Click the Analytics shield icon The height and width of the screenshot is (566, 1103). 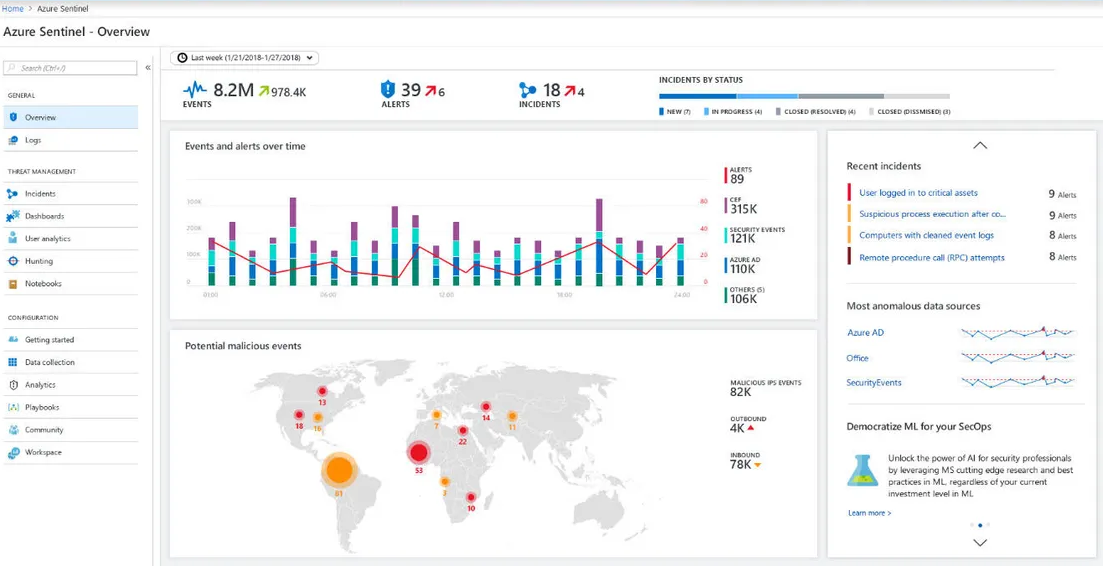click(x=13, y=385)
